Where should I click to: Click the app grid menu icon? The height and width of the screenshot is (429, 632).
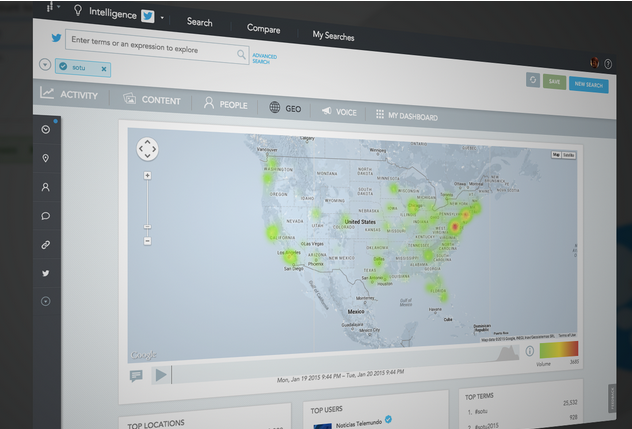coord(50,7)
